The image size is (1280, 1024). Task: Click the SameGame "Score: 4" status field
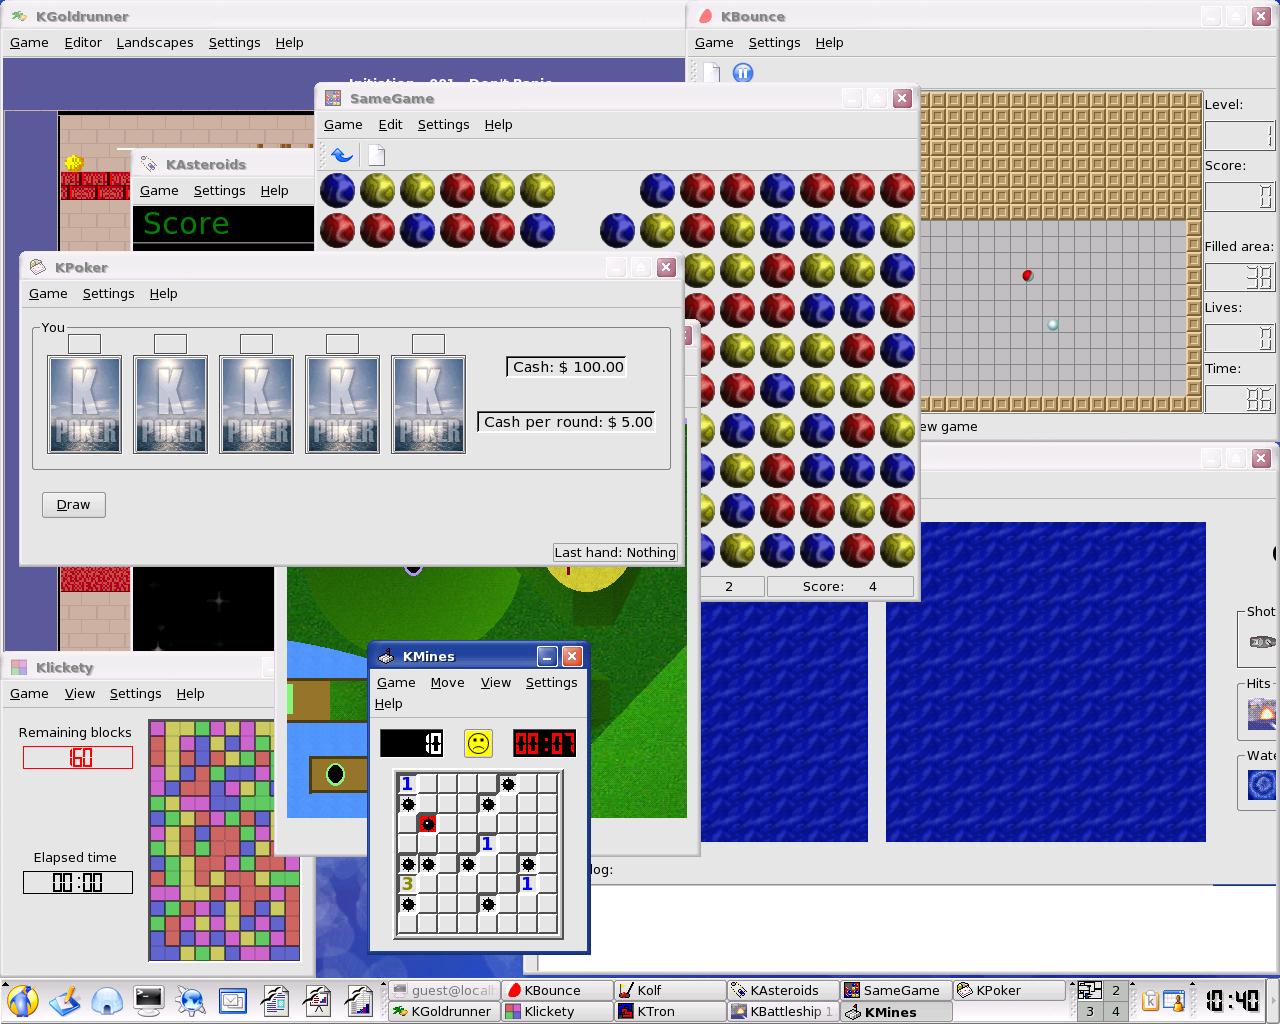tap(840, 587)
